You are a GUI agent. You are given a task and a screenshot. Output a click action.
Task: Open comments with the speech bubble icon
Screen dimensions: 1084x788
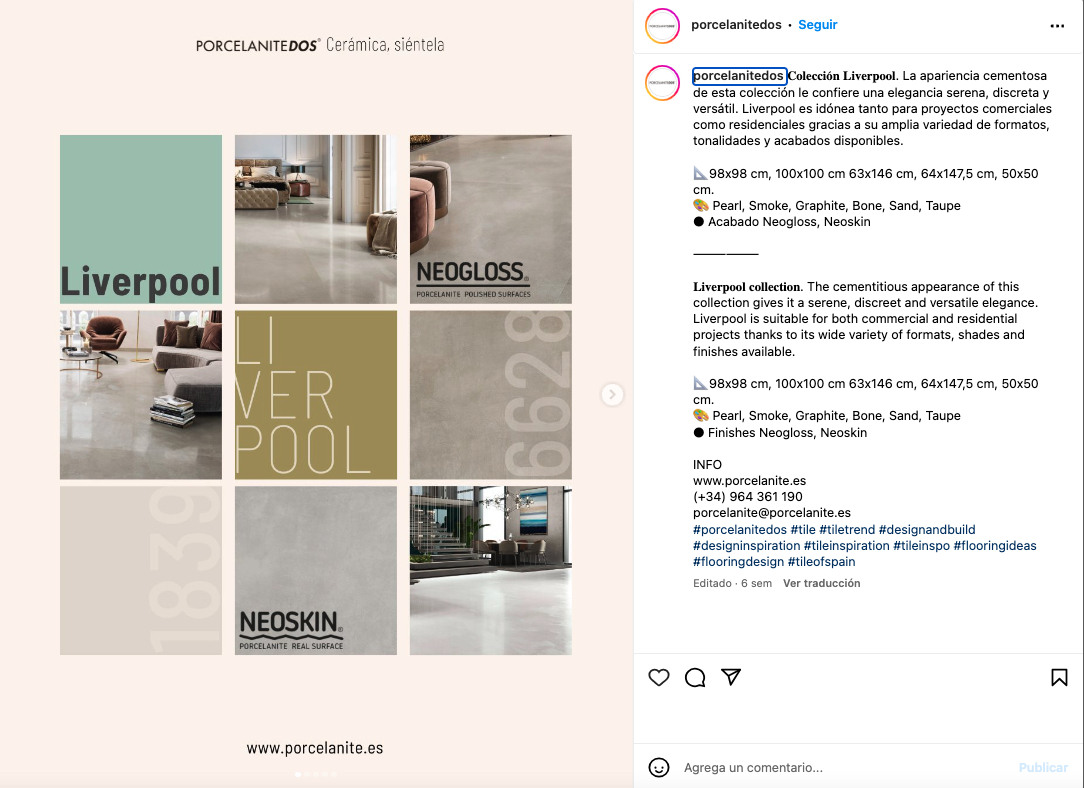point(695,677)
